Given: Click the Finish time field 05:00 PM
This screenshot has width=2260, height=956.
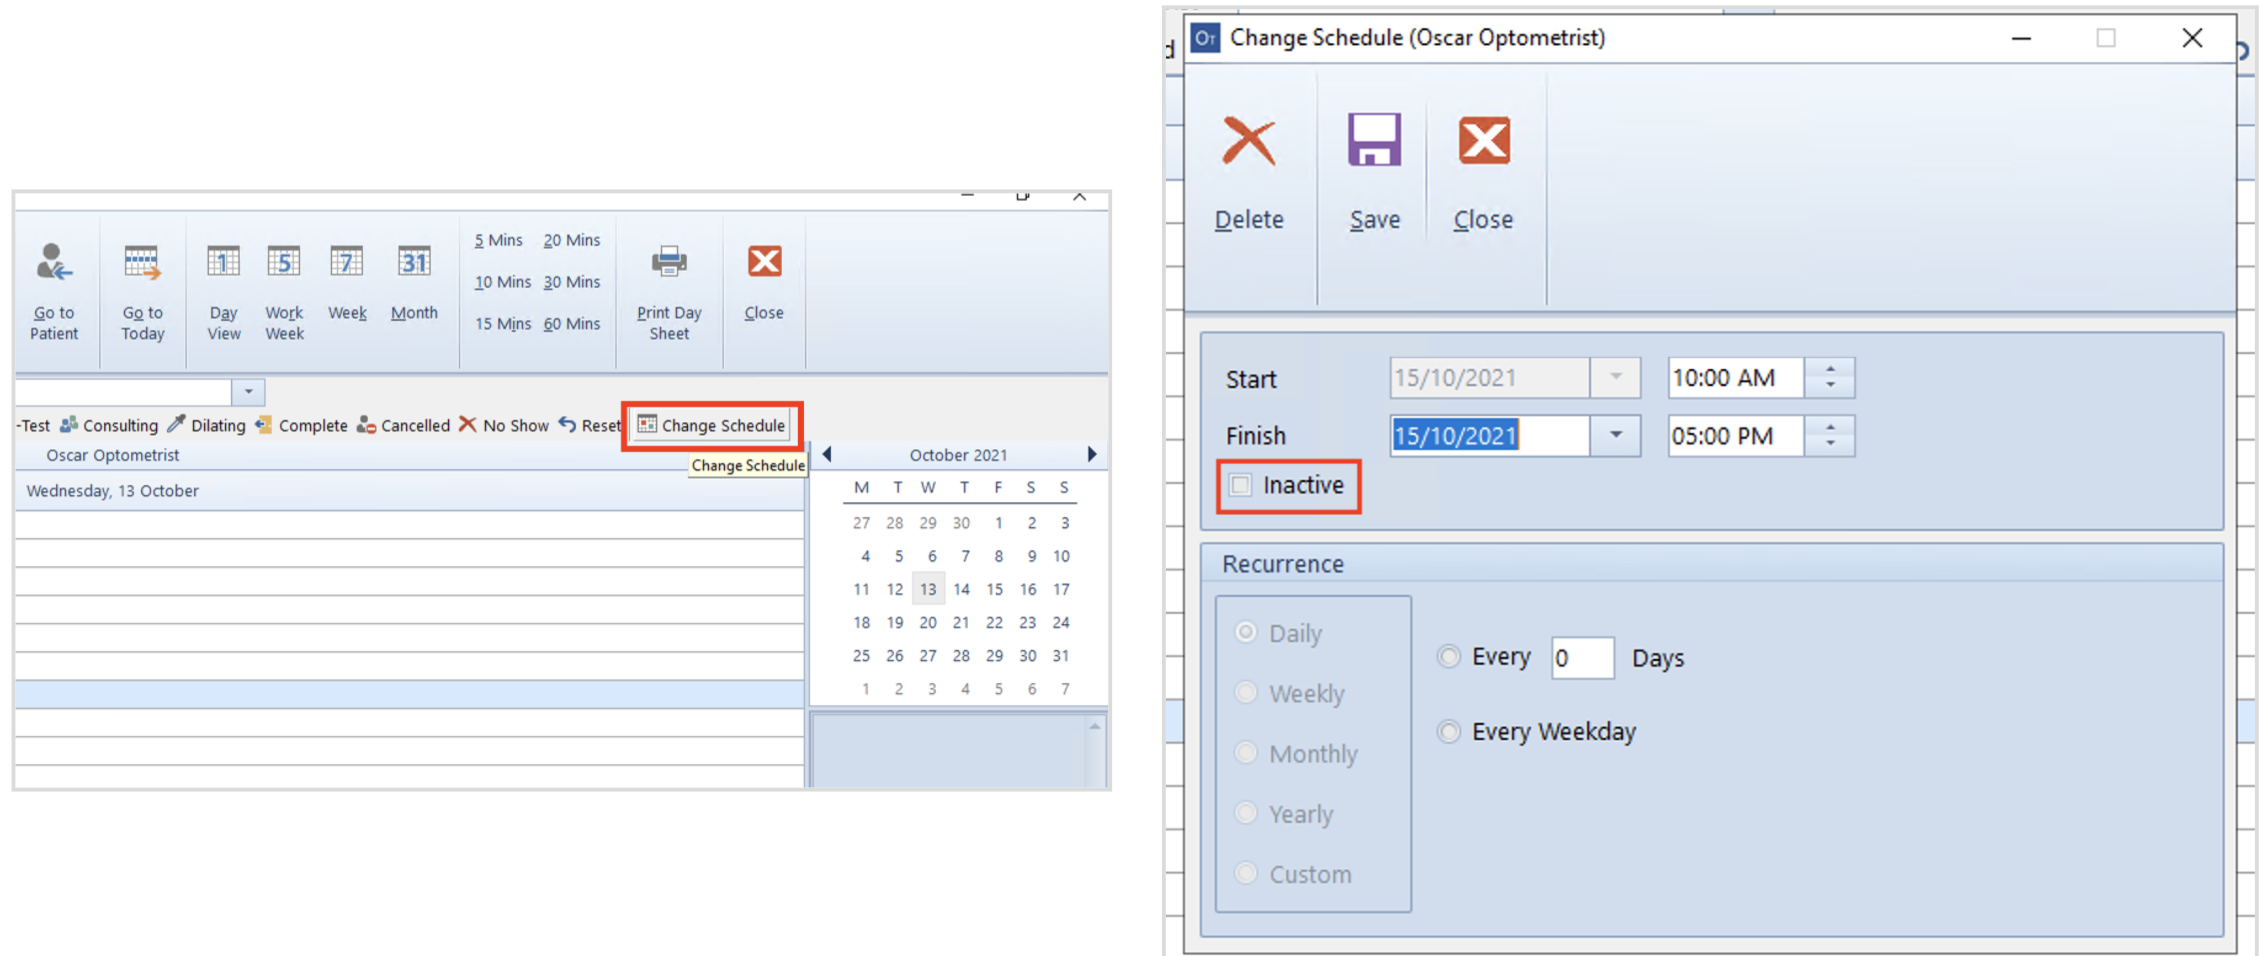Looking at the screenshot, I should pos(1736,435).
